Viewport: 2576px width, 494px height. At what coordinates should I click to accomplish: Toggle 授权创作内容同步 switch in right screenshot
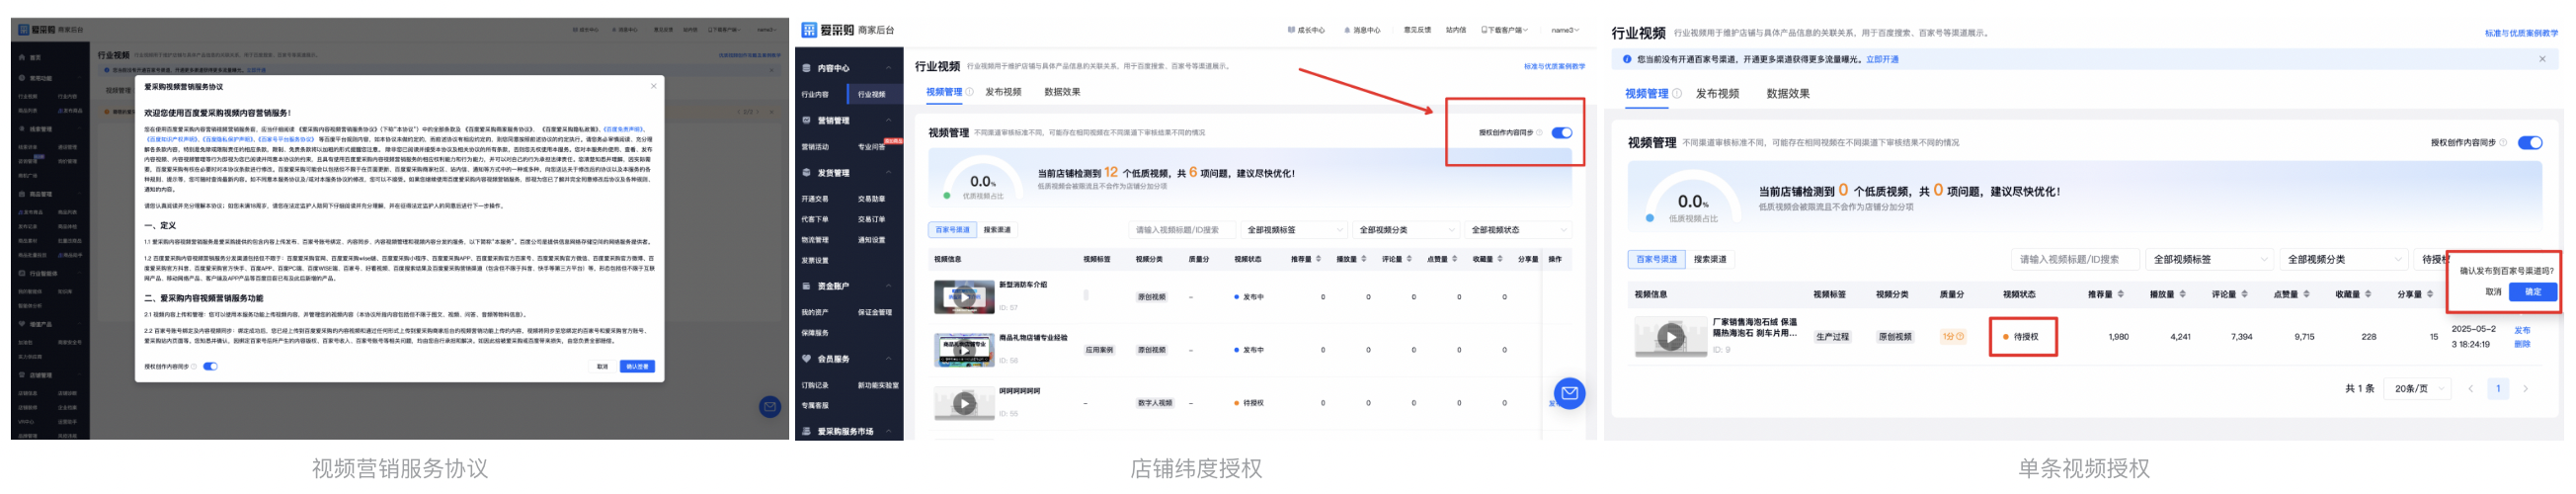[x=2529, y=143]
